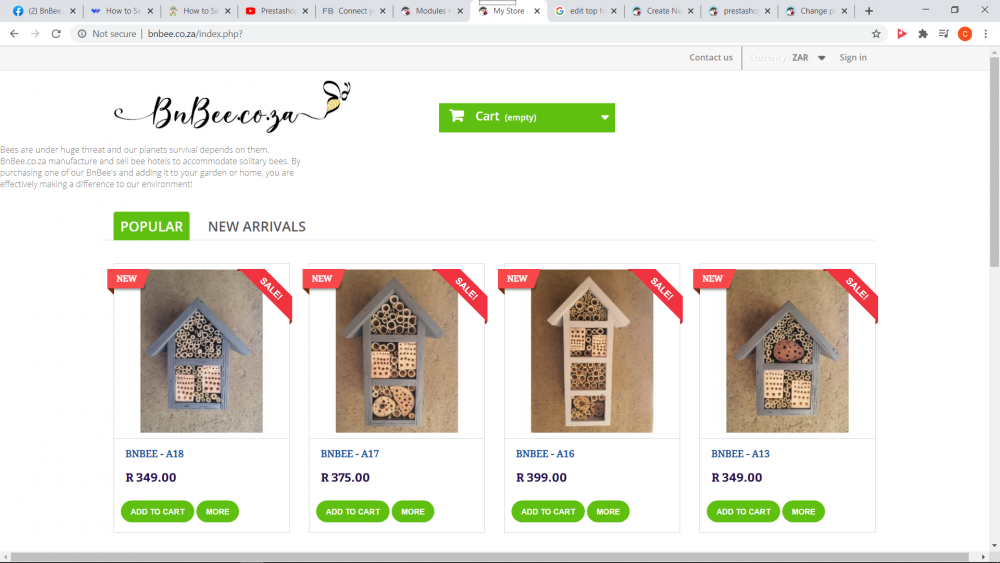This screenshot has width=1000, height=563.
Task: Click the red profile avatar icon
Action: pos(965,34)
